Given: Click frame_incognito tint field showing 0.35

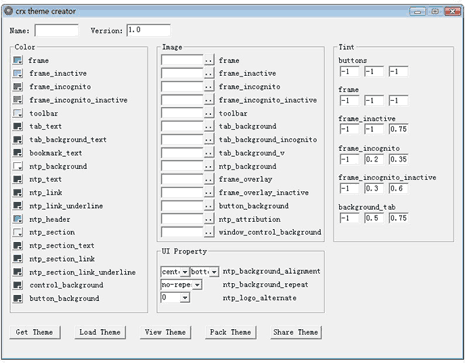Looking at the screenshot, I should click(398, 159).
